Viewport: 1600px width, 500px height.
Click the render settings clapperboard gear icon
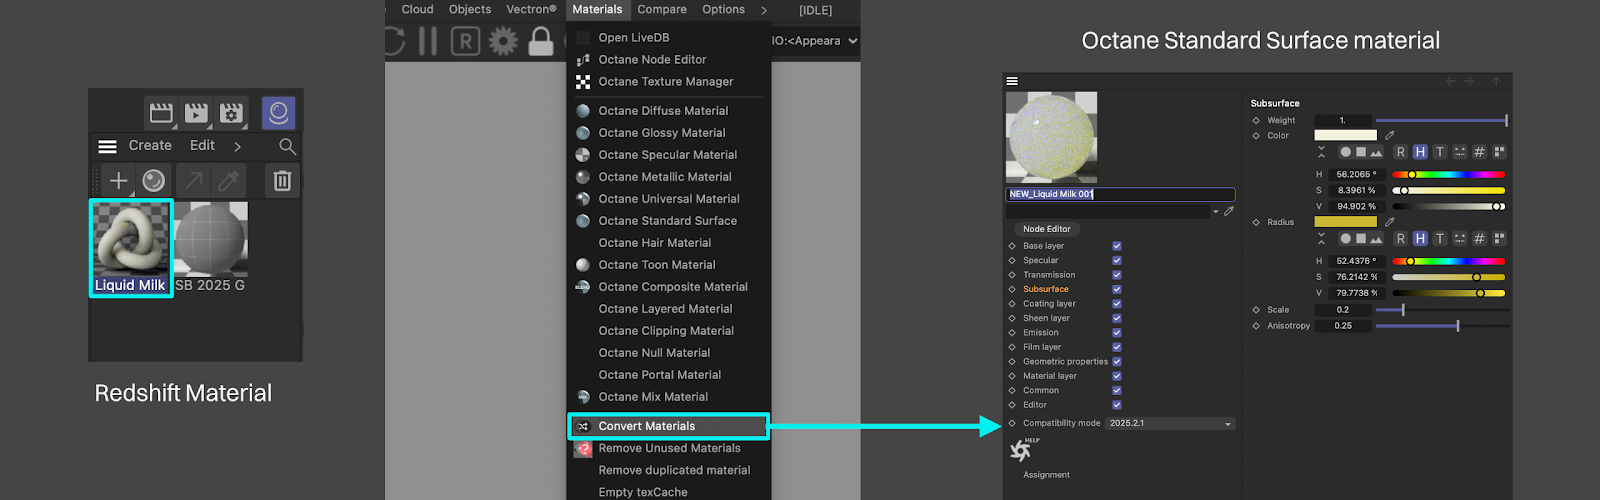[x=232, y=113]
